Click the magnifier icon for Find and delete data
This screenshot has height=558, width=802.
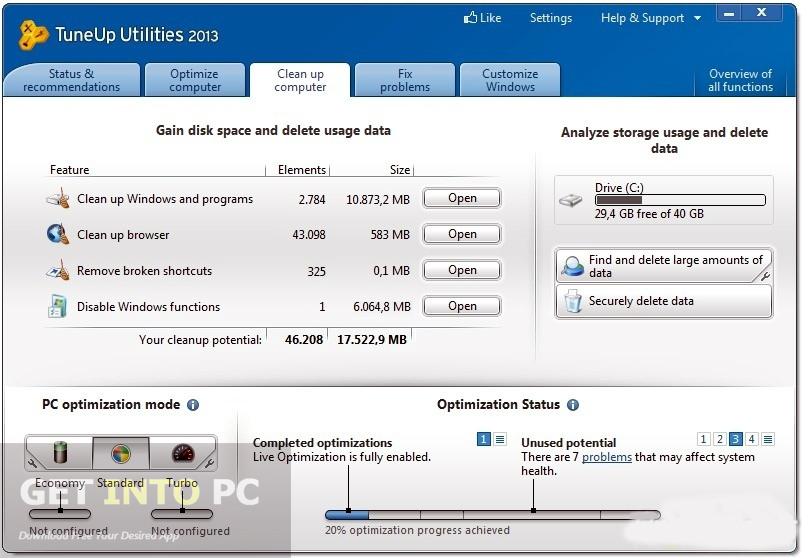[572, 266]
